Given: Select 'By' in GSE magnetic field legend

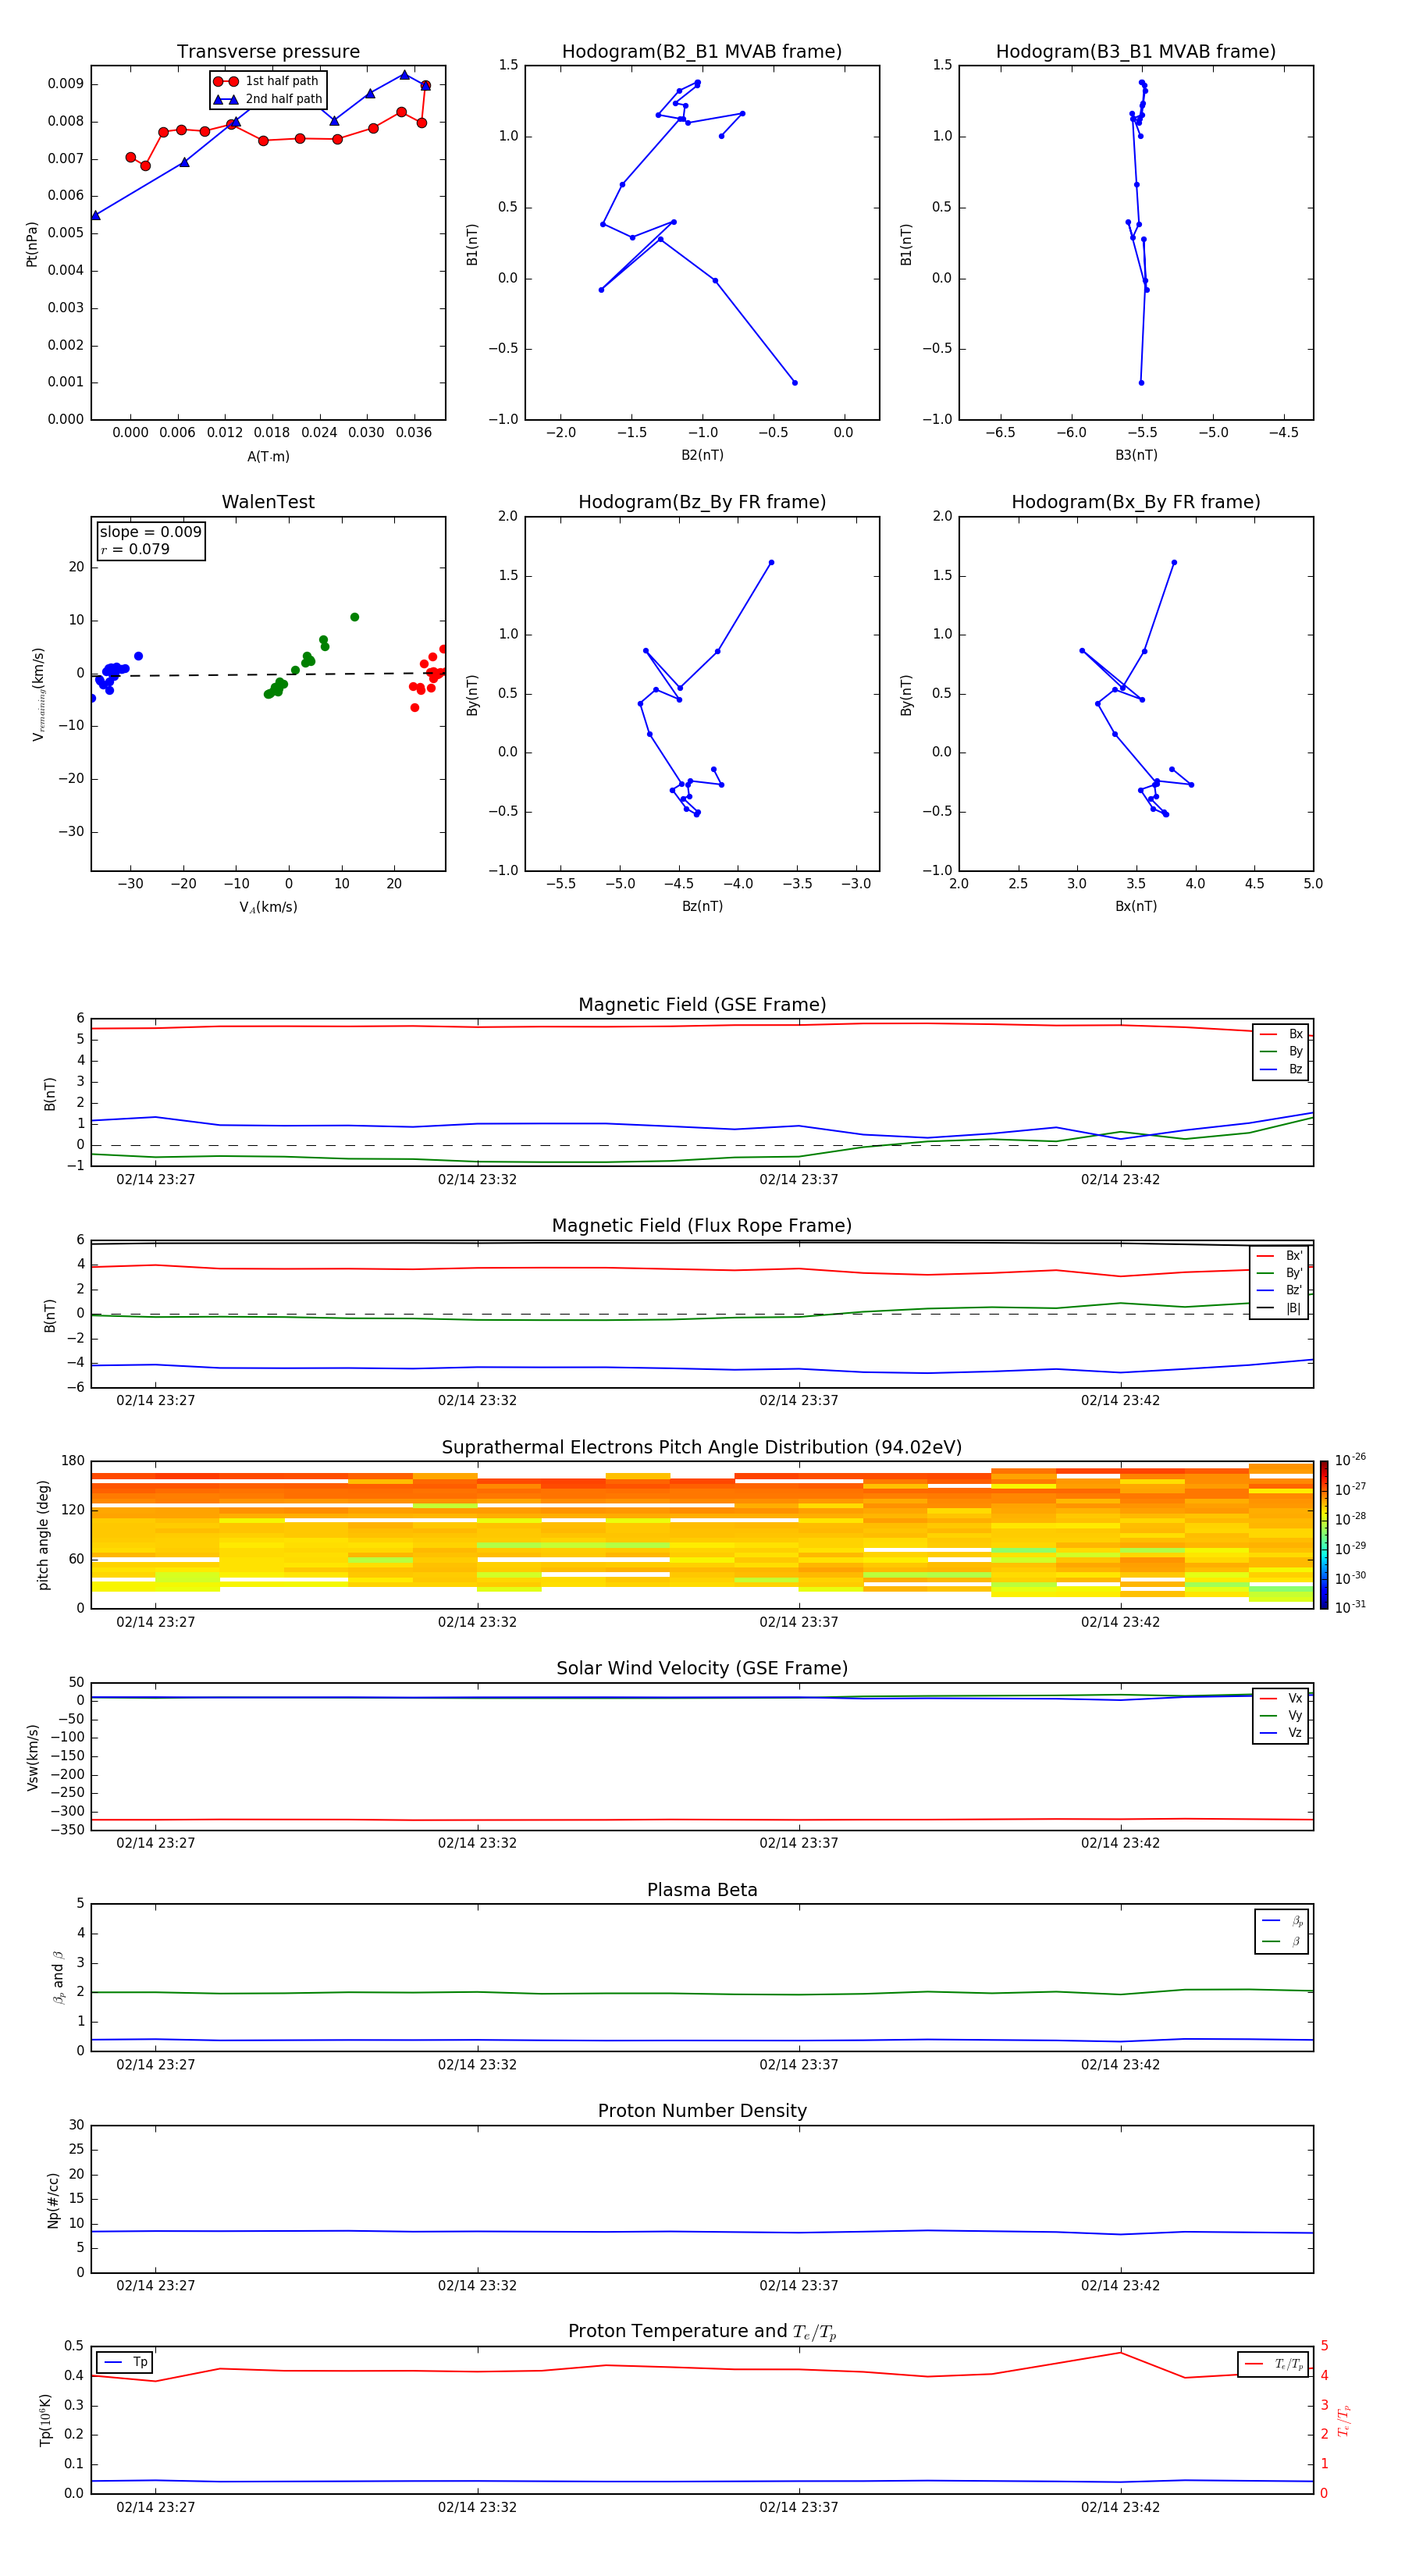Looking at the screenshot, I should (1281, 1052).
